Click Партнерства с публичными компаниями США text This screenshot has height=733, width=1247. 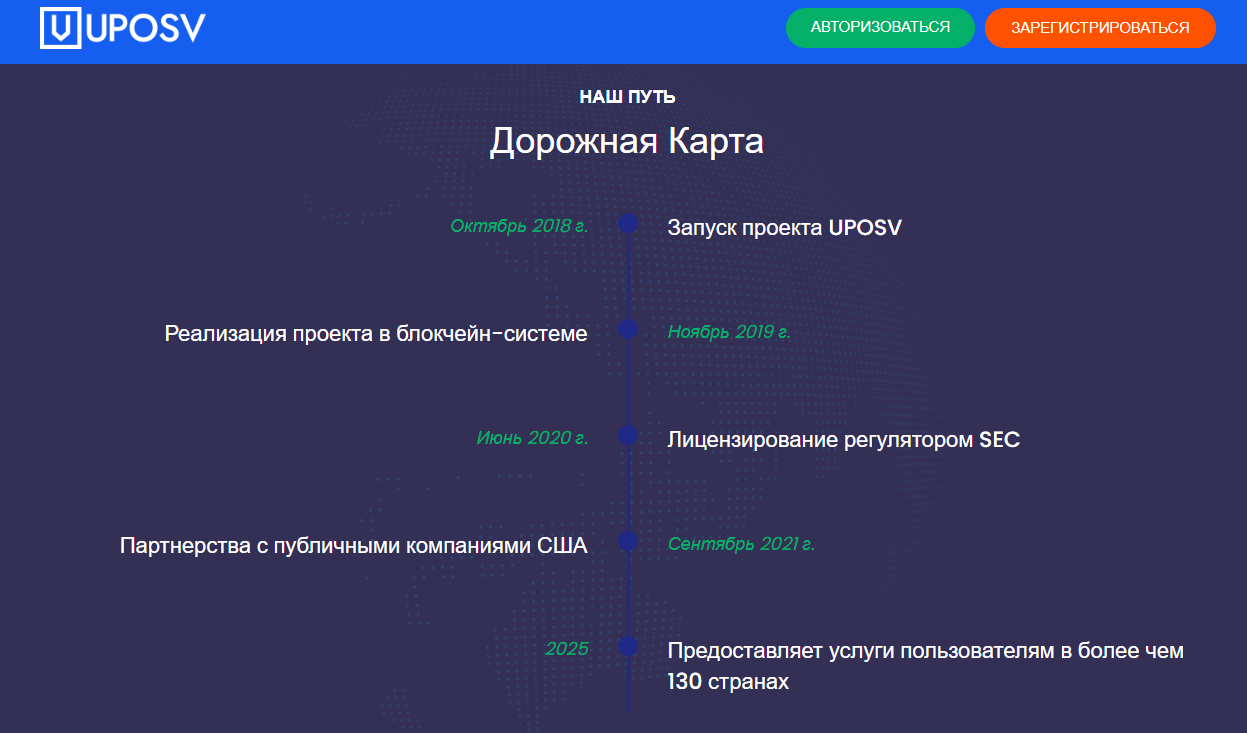click(x=354, y=545)
